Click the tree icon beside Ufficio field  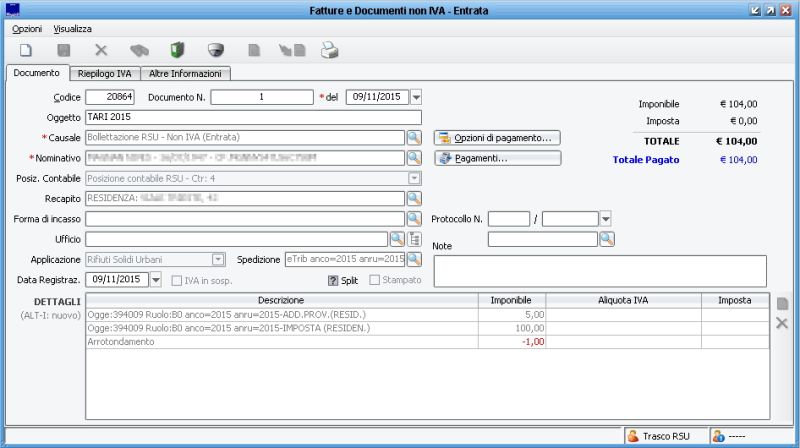(415, 238)
